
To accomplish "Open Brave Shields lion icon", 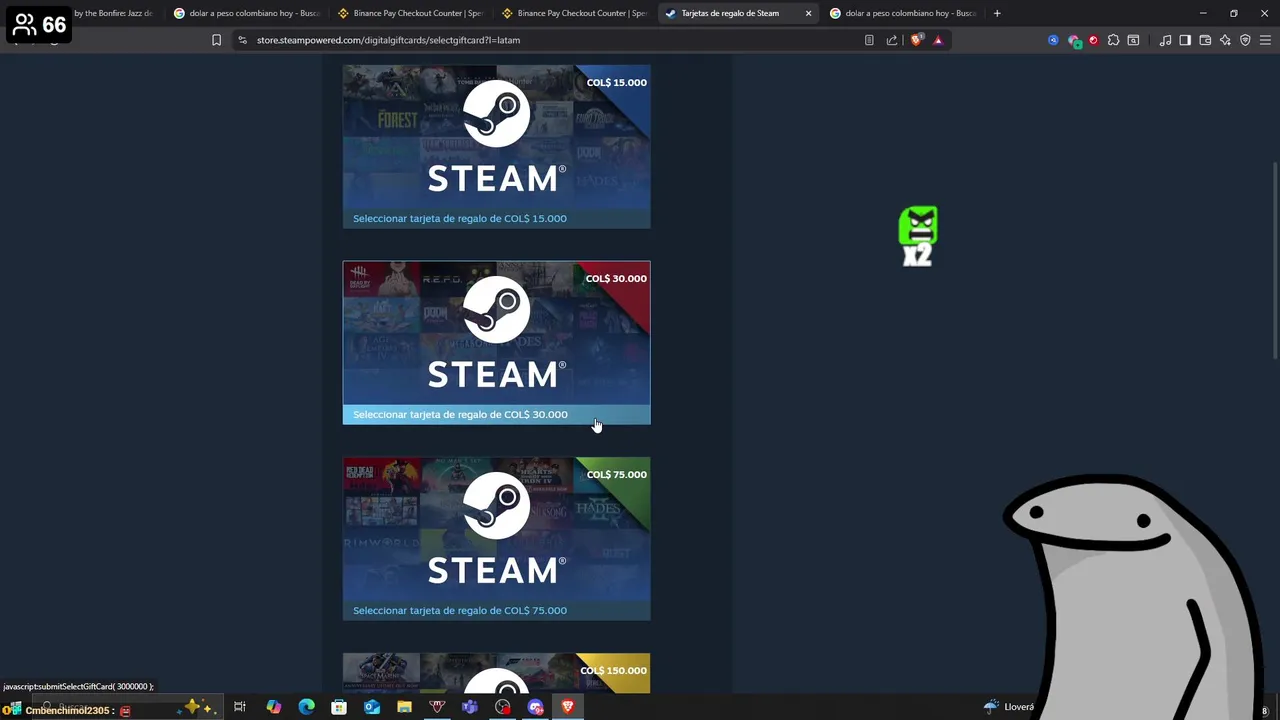I will point(916,40).
